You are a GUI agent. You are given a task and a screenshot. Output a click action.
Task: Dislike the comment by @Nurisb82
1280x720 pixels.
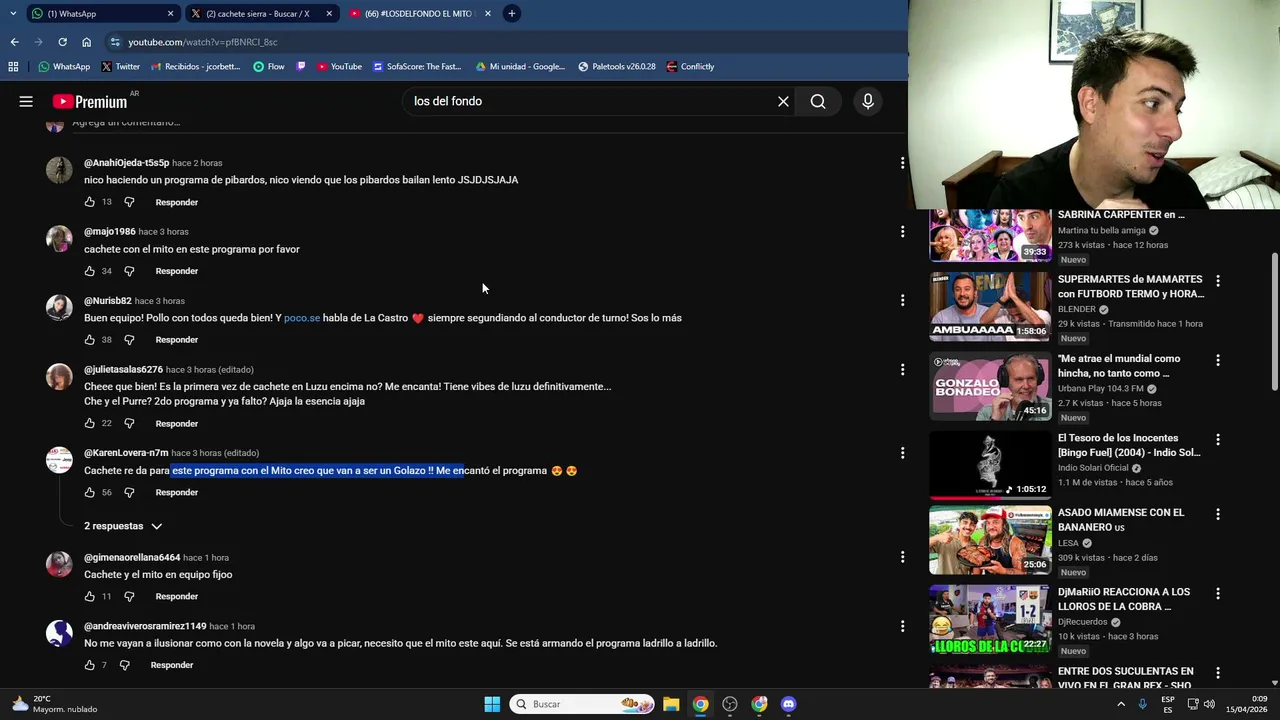(129, 340)
